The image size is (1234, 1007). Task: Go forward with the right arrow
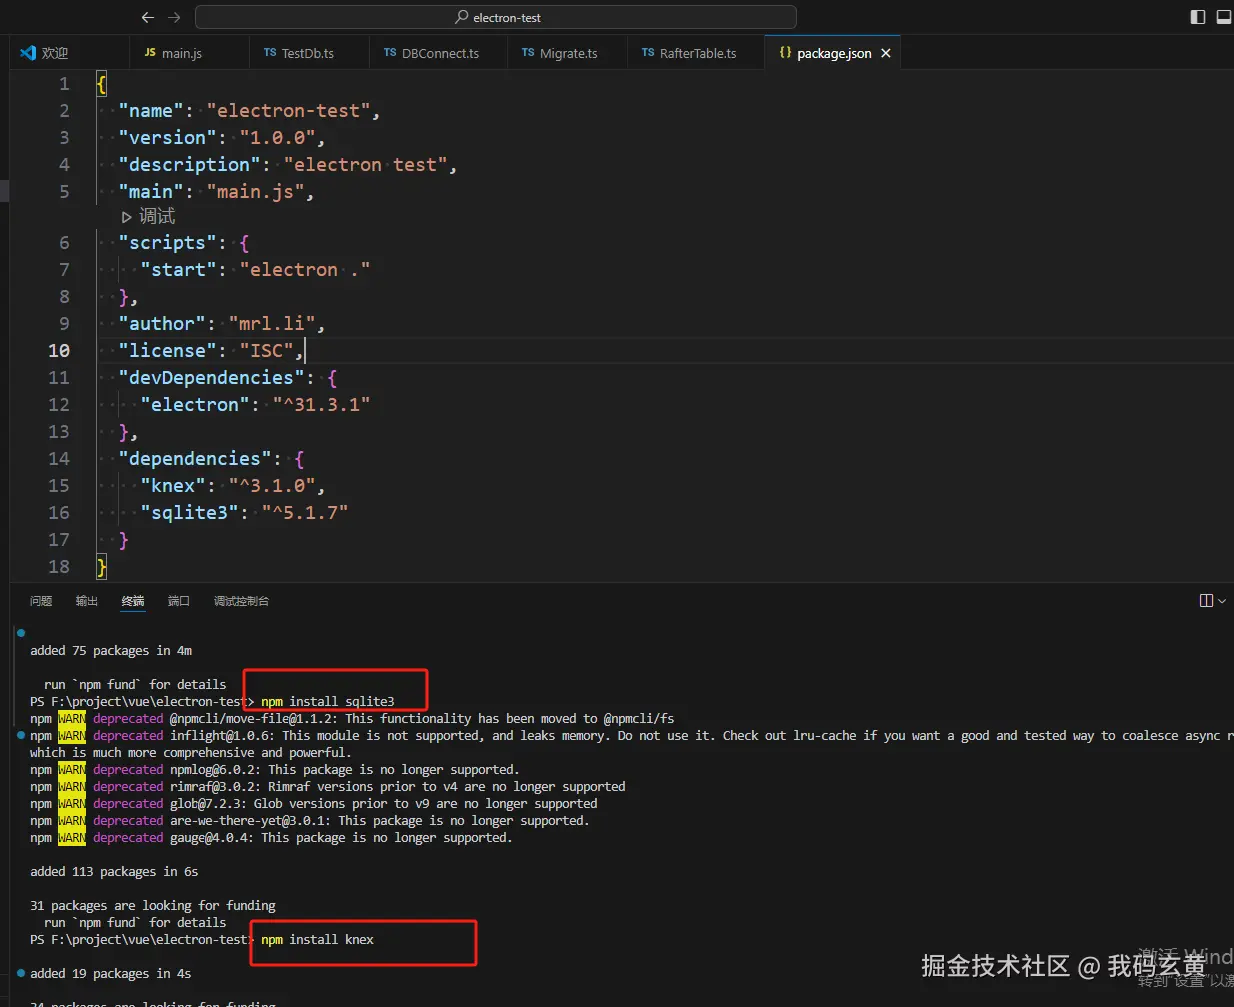(175, 17)
